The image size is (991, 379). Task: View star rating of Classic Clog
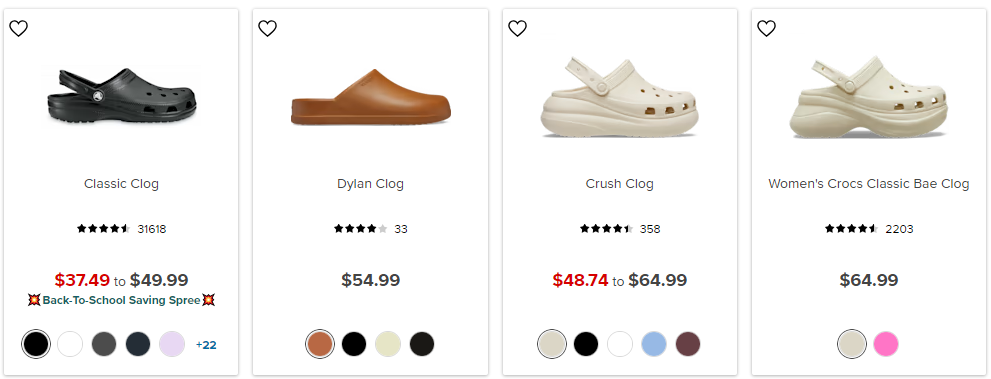click(x=104, y=229)
